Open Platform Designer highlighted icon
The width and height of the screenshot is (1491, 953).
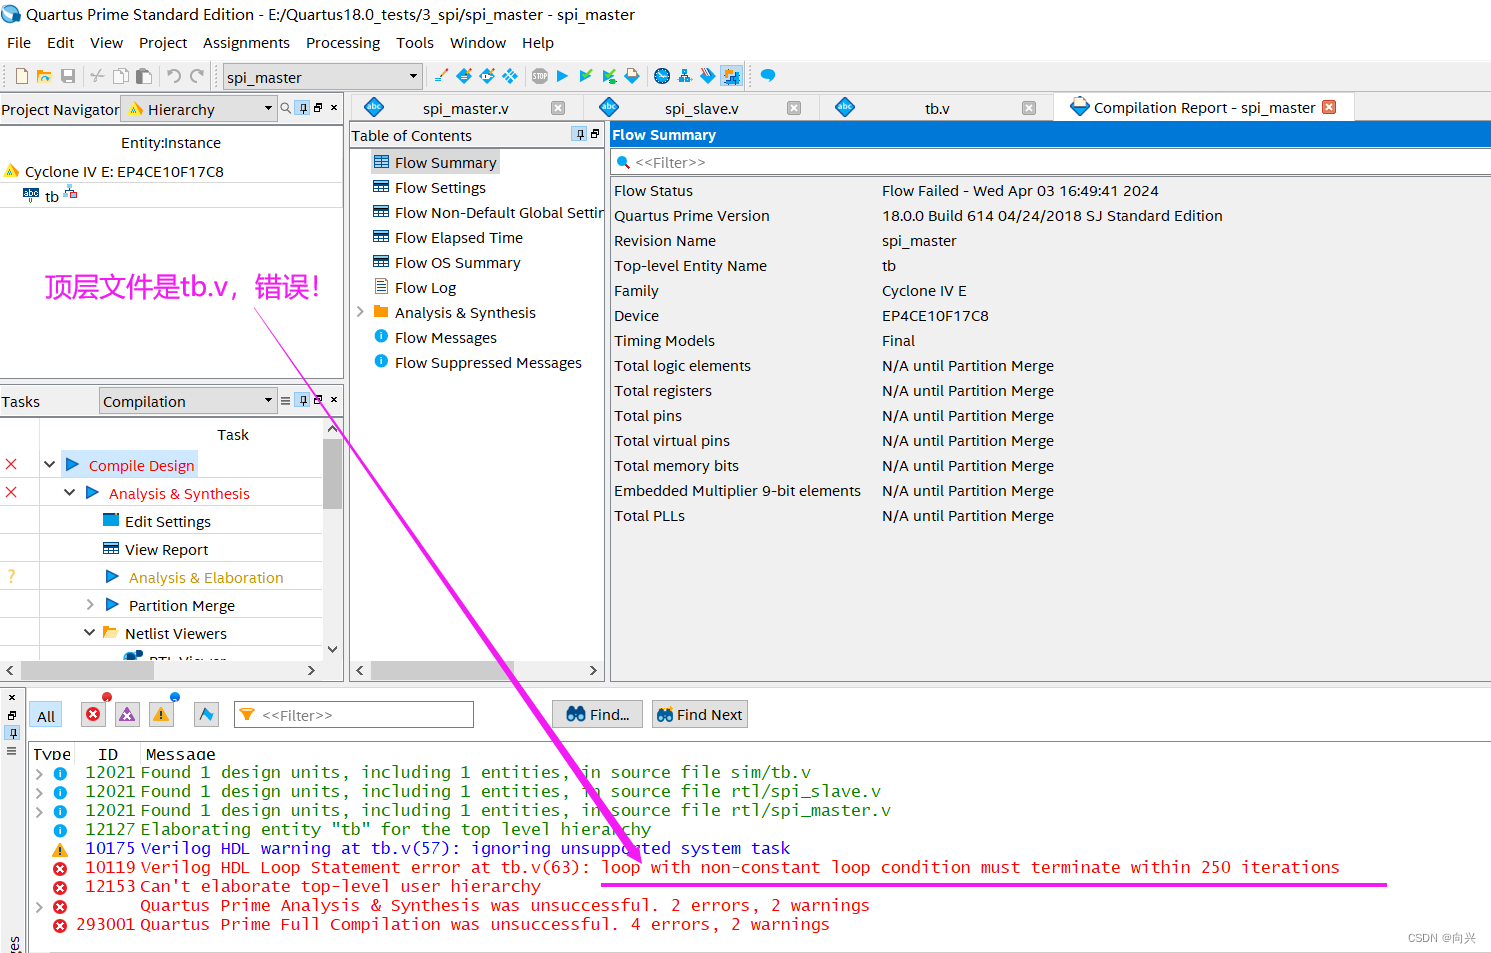(732, 76)
